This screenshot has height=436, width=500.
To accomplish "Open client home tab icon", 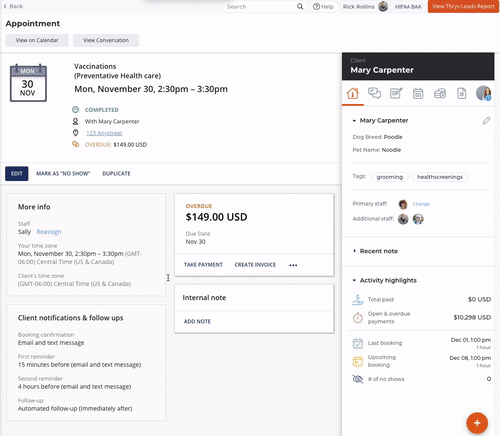I will coord(353,93).
